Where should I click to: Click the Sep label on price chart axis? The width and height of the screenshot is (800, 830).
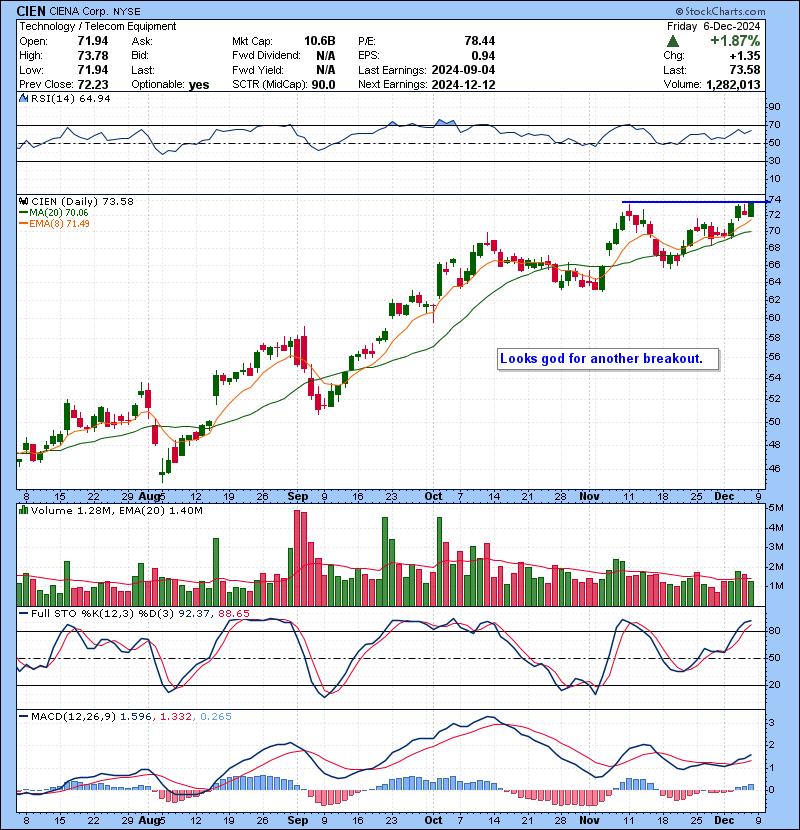coord(298,497)
